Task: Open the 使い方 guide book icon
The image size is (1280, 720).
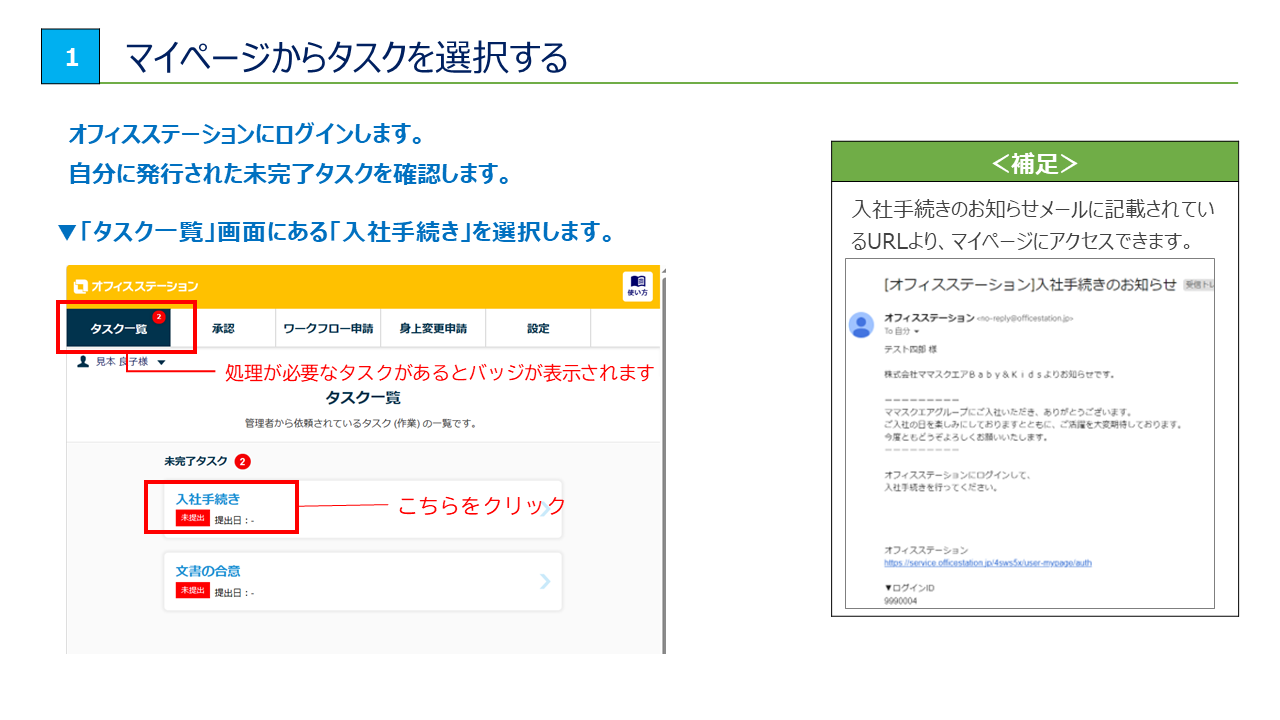Action: click(637, 286)
